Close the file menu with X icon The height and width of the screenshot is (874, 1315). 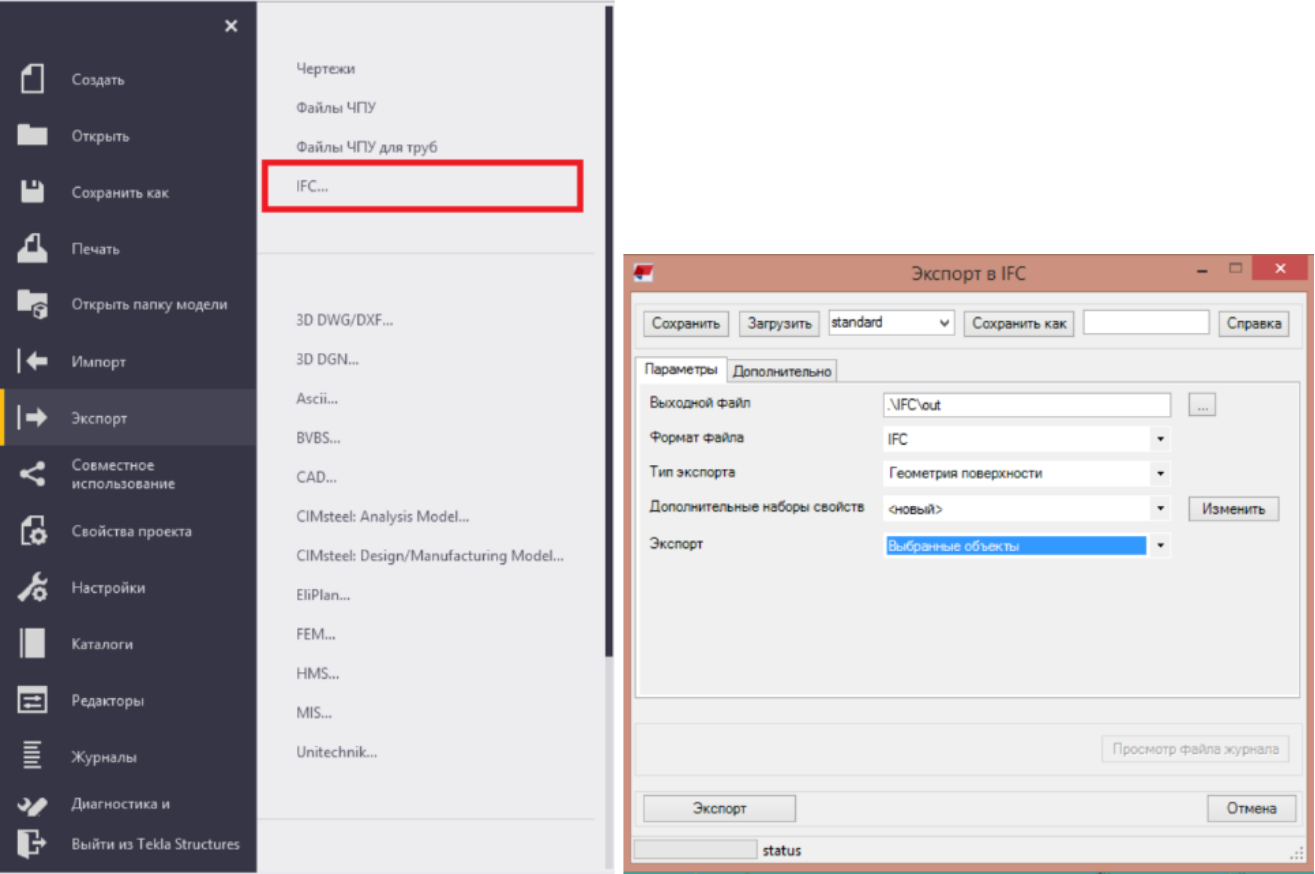(x=231, y=26)
